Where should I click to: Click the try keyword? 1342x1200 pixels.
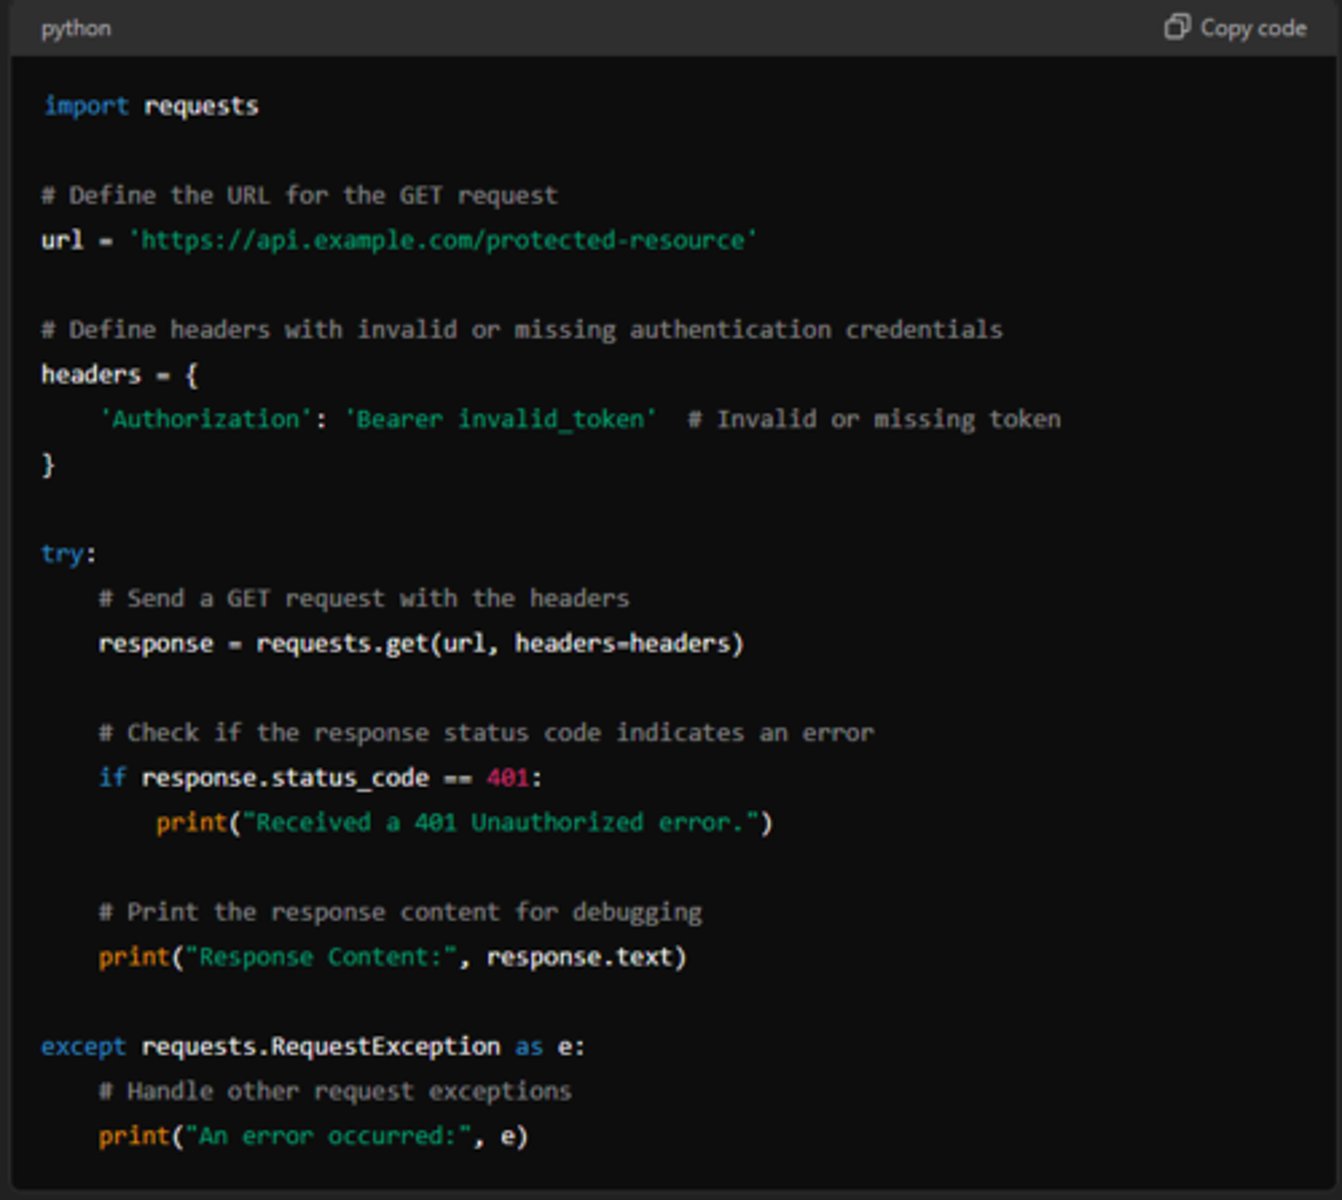[x=63, y=554]
